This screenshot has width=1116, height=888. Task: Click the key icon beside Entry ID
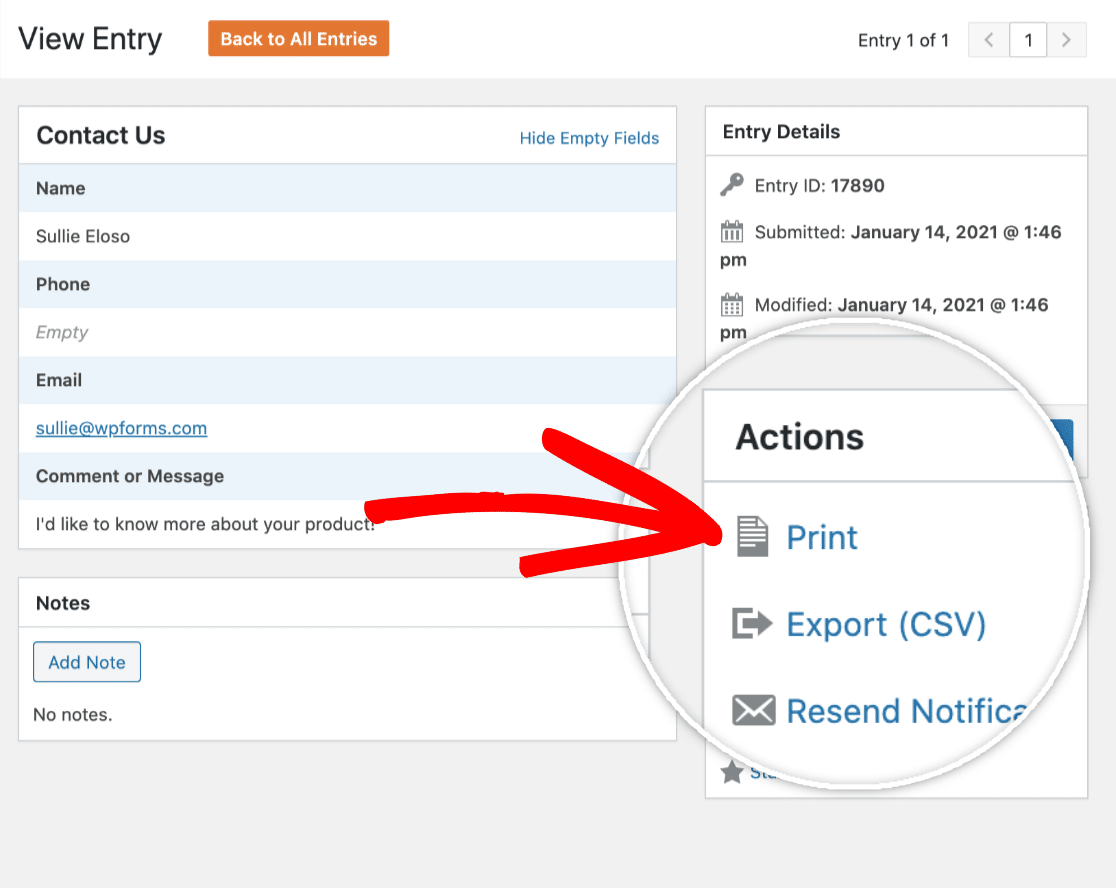(732, 185)
